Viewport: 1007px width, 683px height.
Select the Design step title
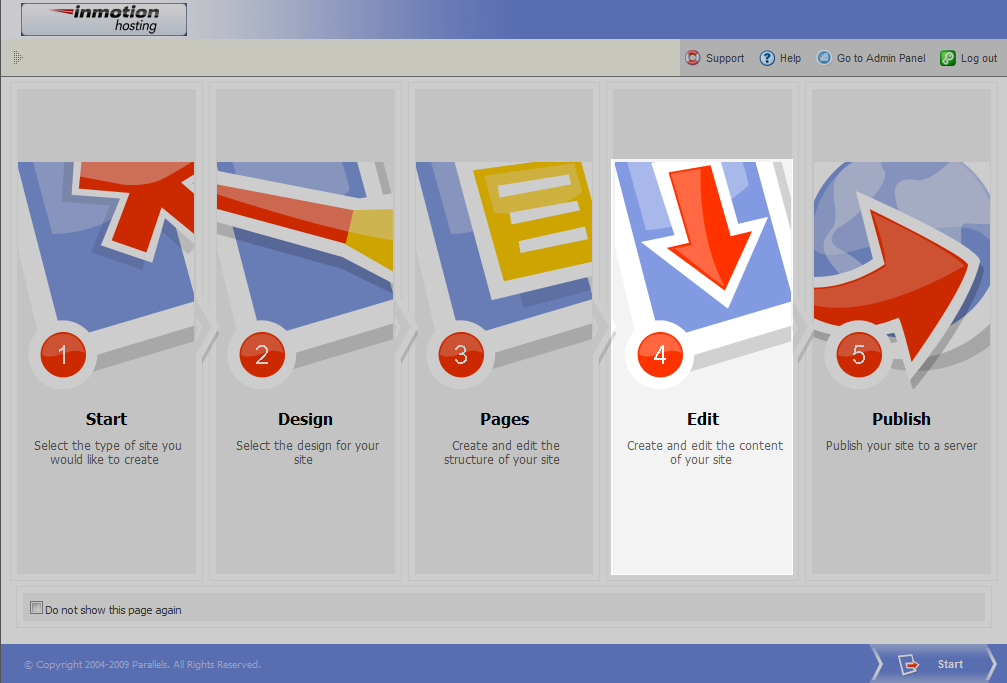[x=305, y=419]
